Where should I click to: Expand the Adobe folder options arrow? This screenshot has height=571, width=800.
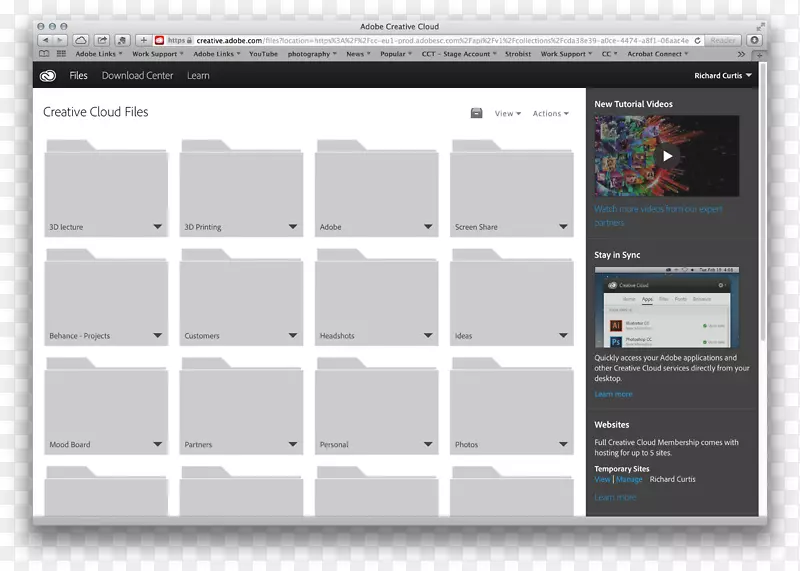[428, 227]
